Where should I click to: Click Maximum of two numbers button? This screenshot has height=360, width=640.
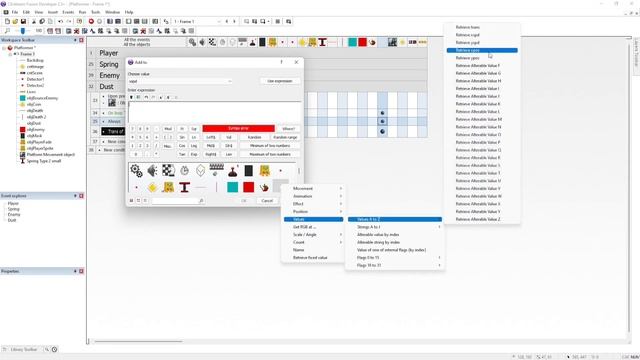click(x=270, y=154)
